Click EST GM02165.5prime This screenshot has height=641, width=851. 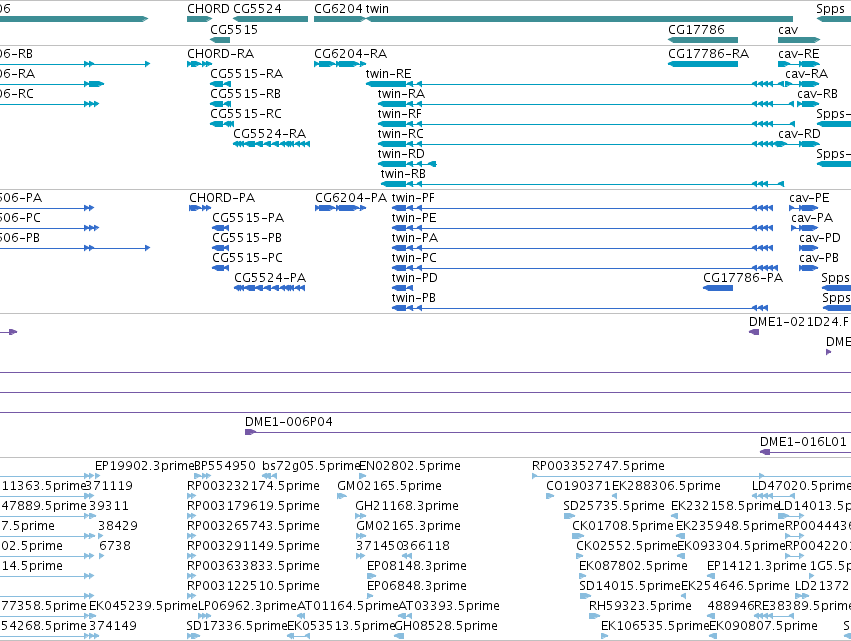pos(390,486)
